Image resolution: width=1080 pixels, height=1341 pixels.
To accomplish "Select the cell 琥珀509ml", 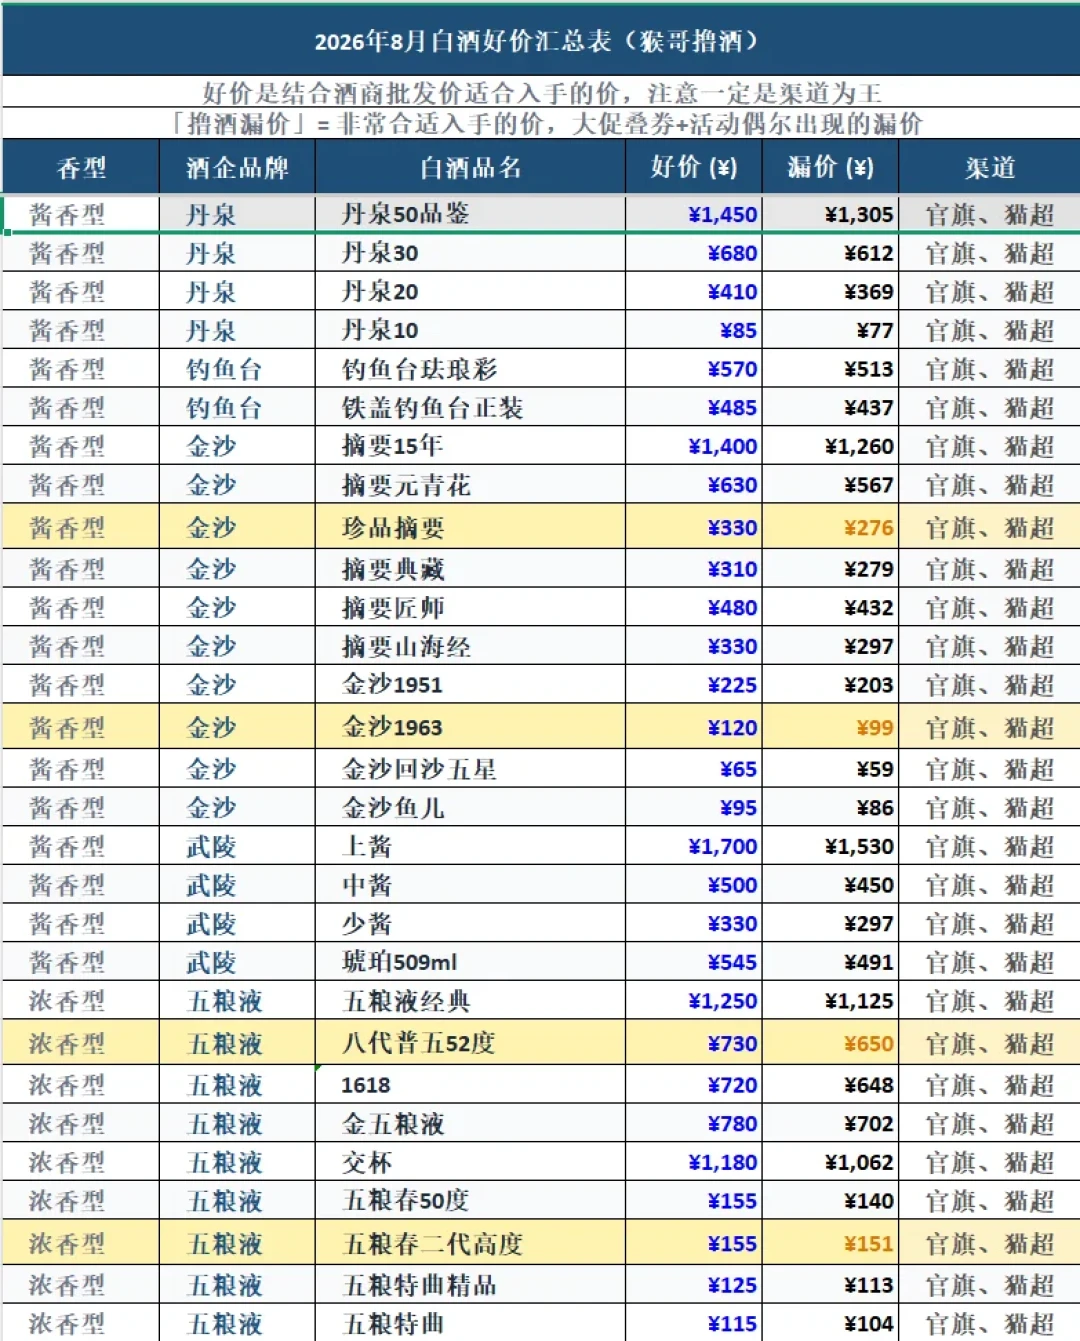I will pyautogui.click(x=470, y=962).
